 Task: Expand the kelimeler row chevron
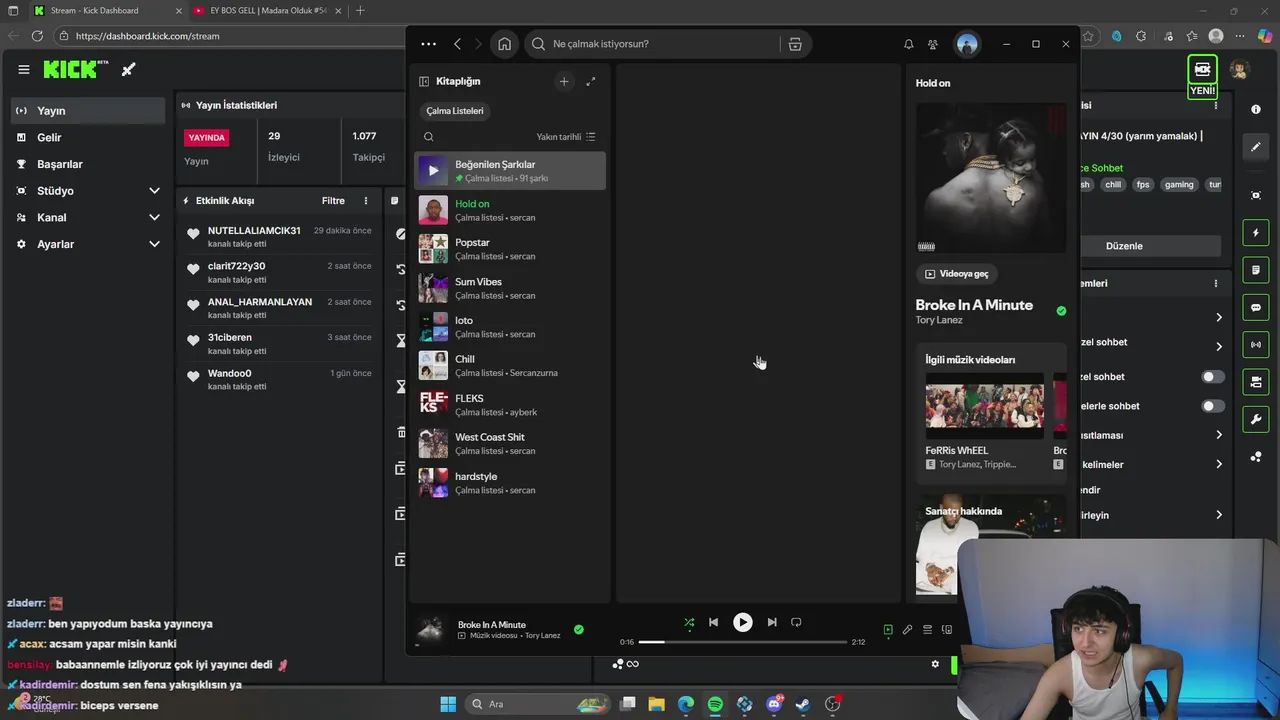[1219, 464]
